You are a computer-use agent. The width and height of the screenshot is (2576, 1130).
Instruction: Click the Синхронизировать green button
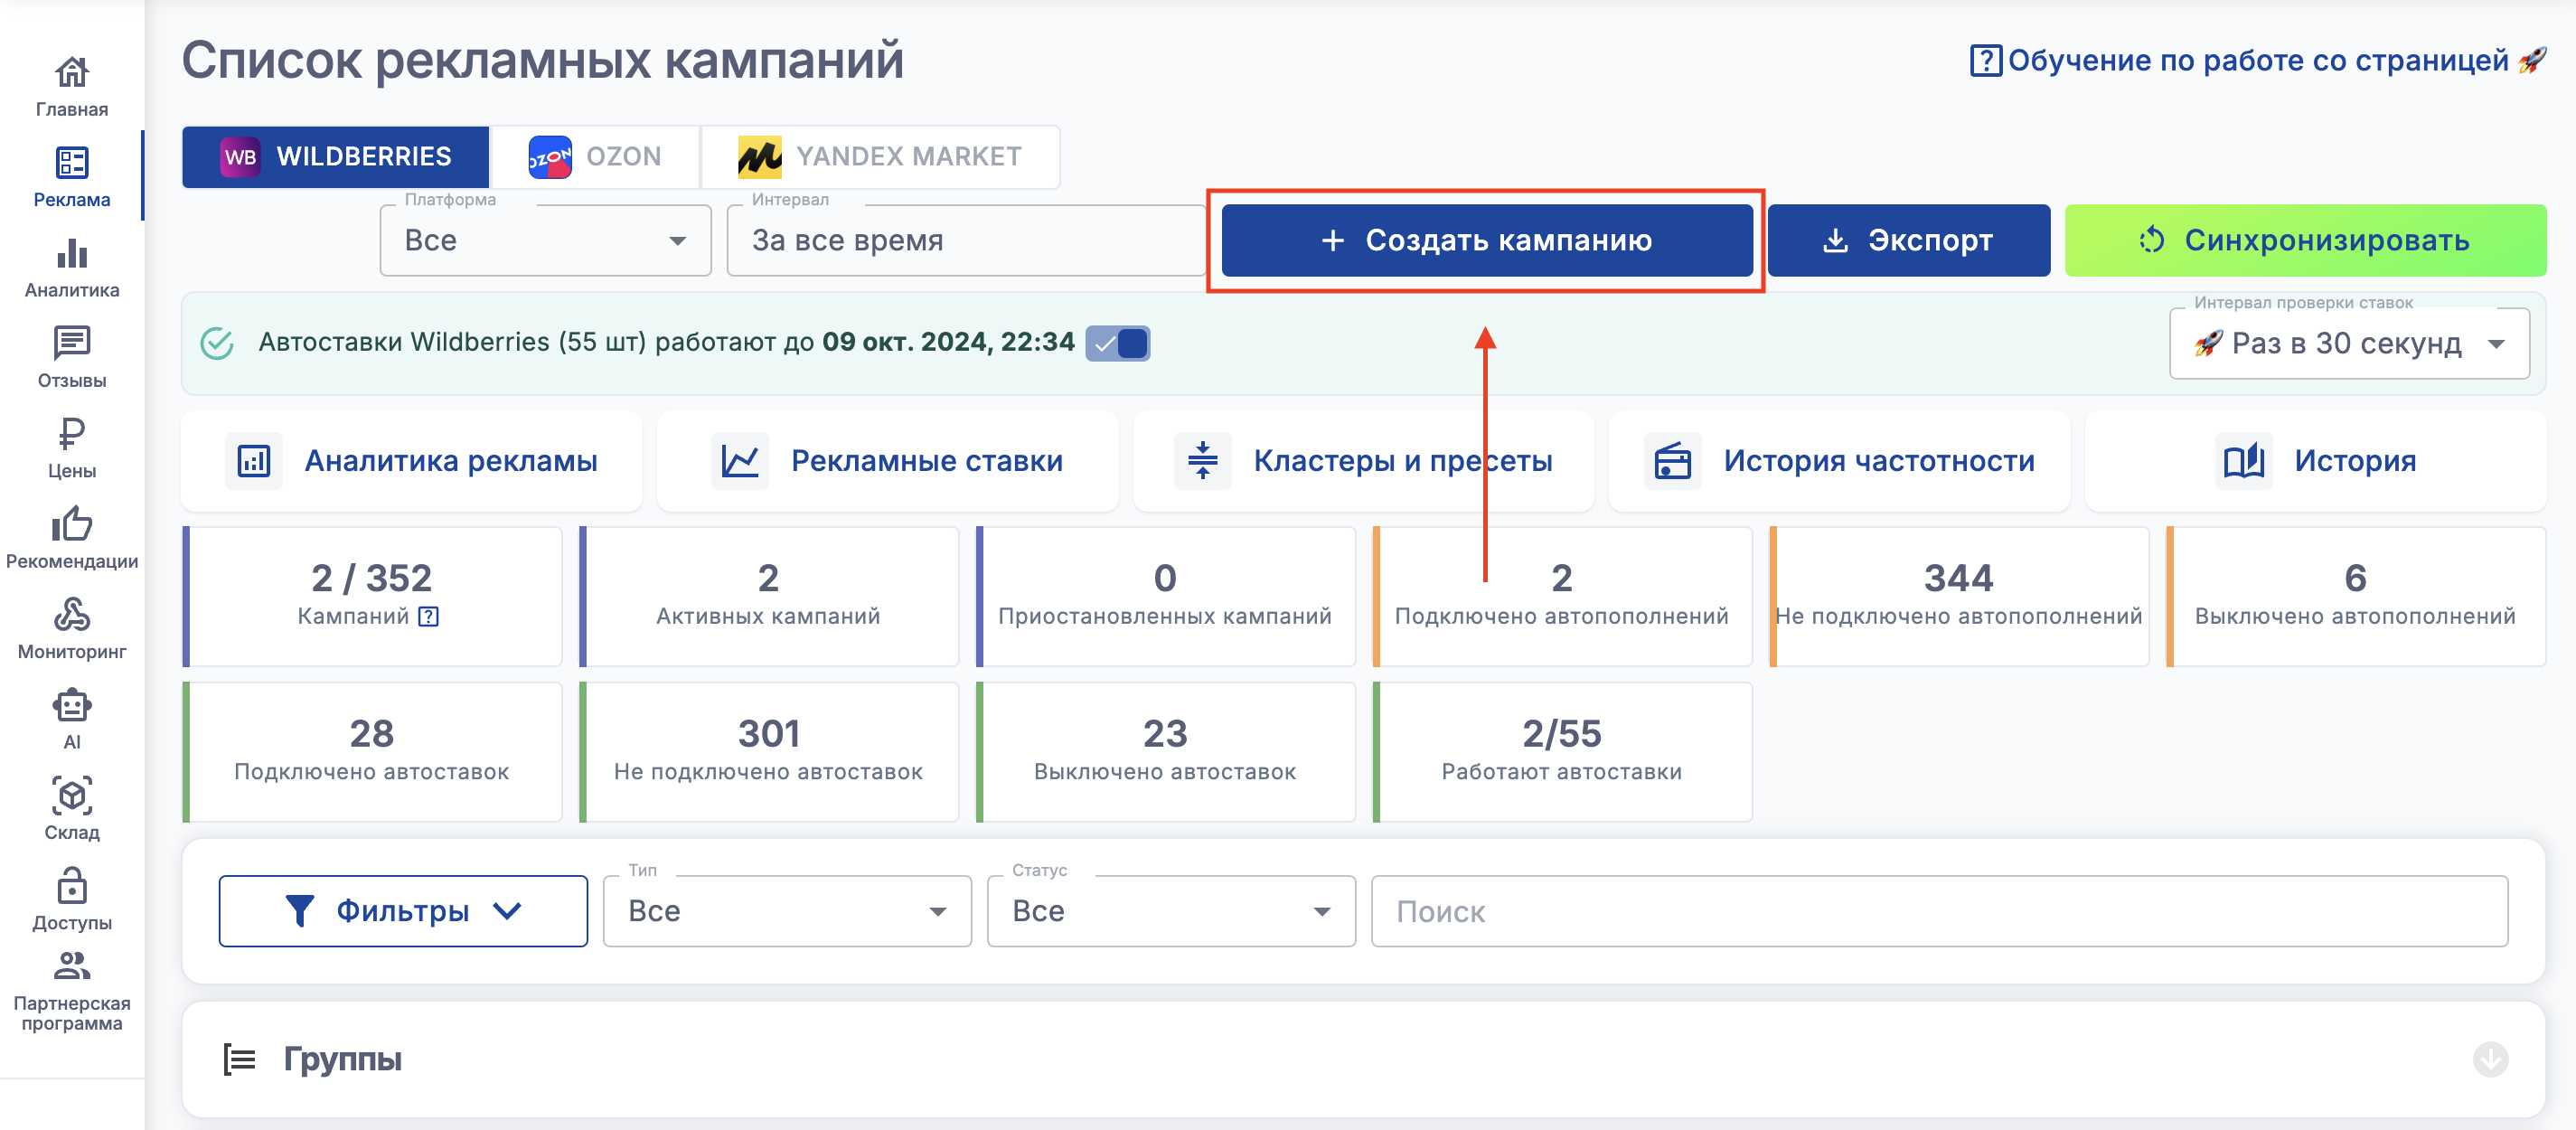(2305, 241)
